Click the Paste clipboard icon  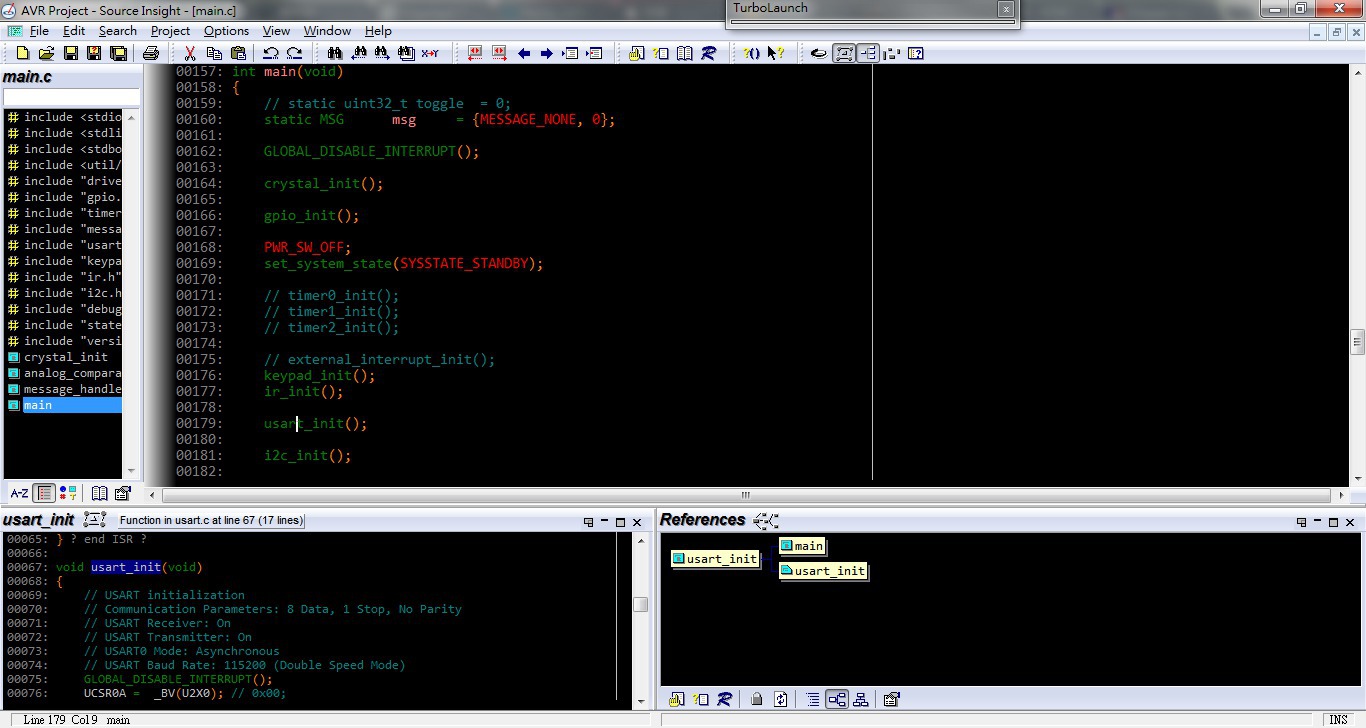[238, 53]
